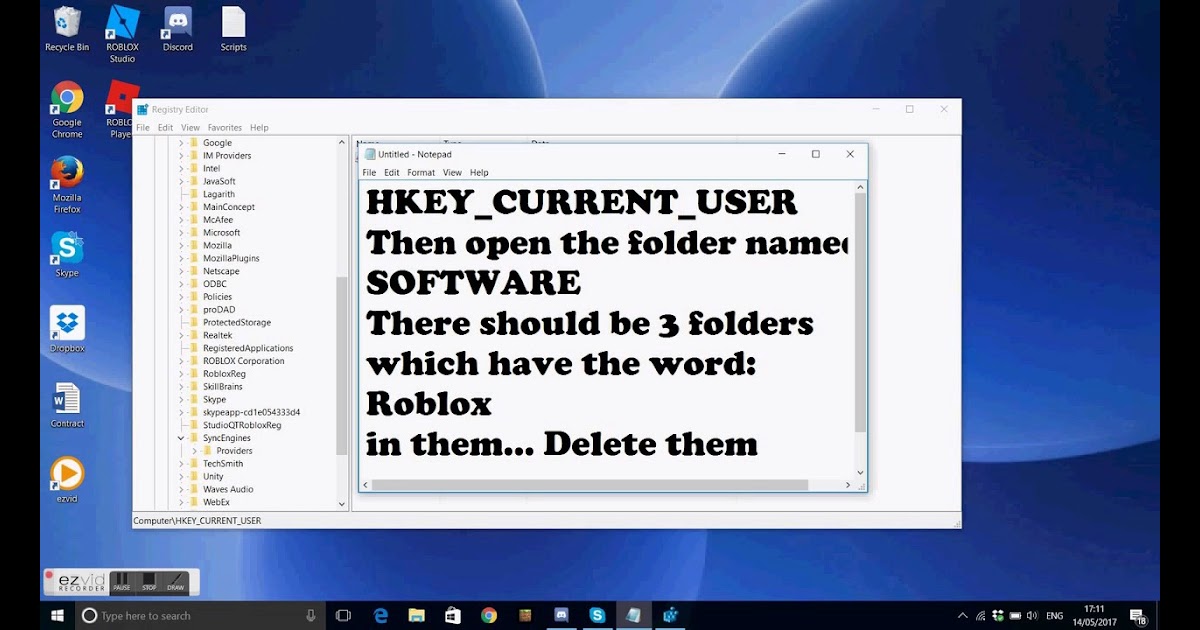
Task: Open the Discord desktop shortcut
Action: click(x=178, y=28)
